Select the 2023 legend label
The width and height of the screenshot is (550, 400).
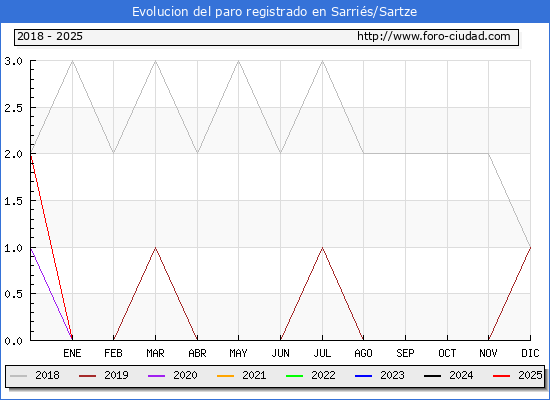click(x=393, y=375)
